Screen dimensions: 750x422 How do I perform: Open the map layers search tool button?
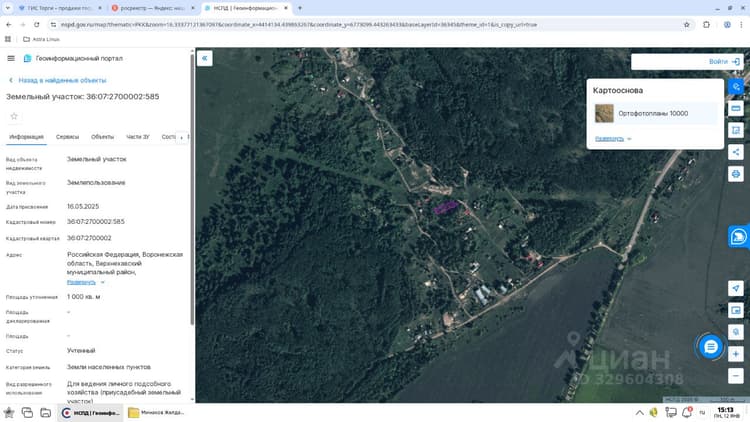pyautogui.click(x=736, y=87)
